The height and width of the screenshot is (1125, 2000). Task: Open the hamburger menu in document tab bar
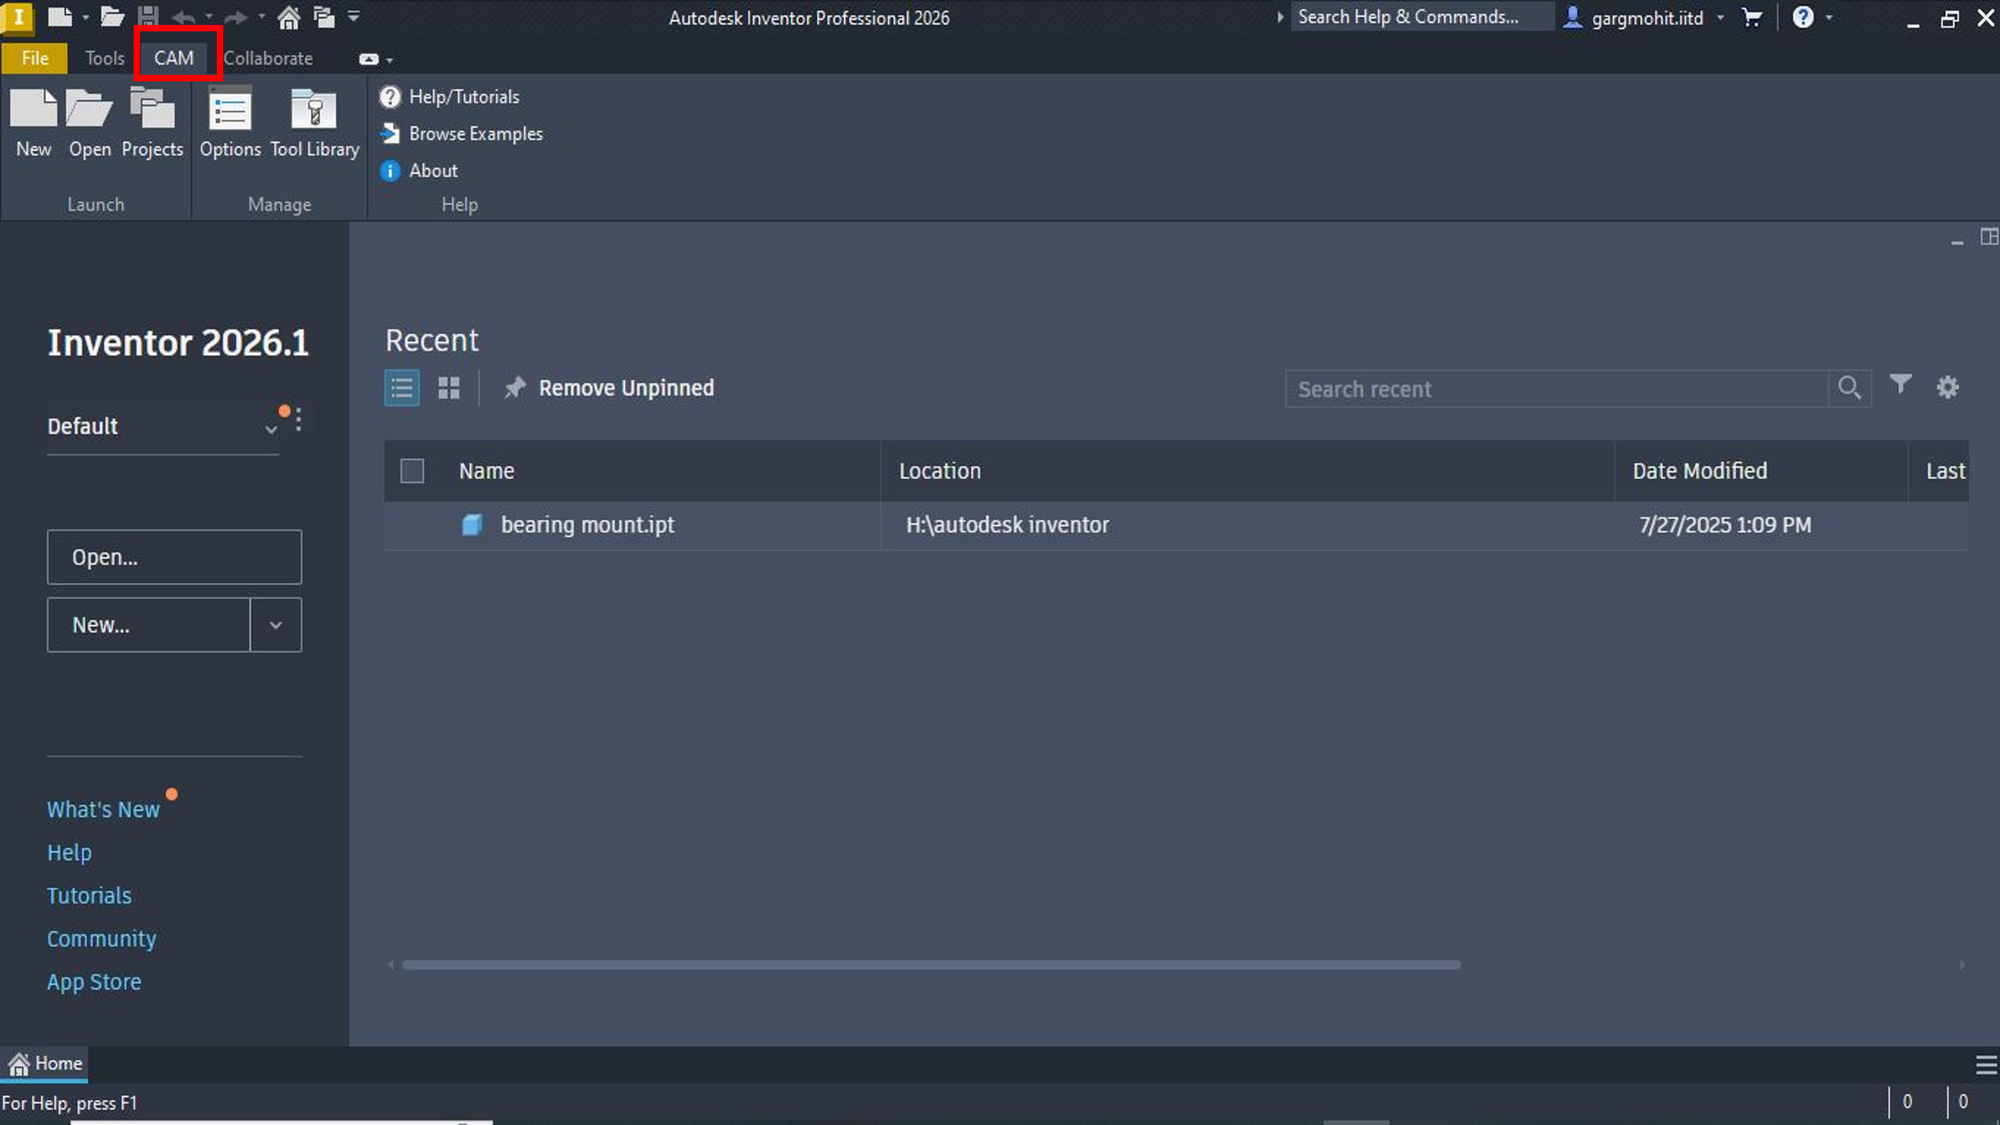pyautogui.click(x=1986, y=1065)
